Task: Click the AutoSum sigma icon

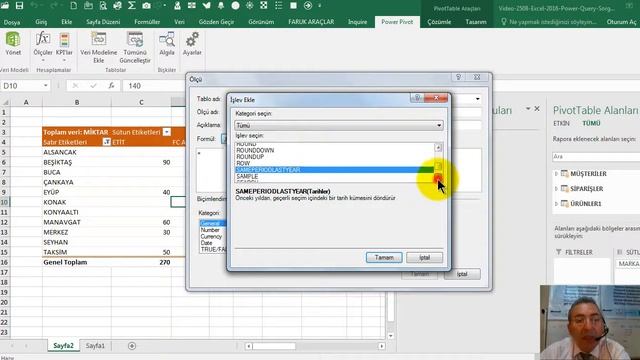Action: [x=131, y=6]
